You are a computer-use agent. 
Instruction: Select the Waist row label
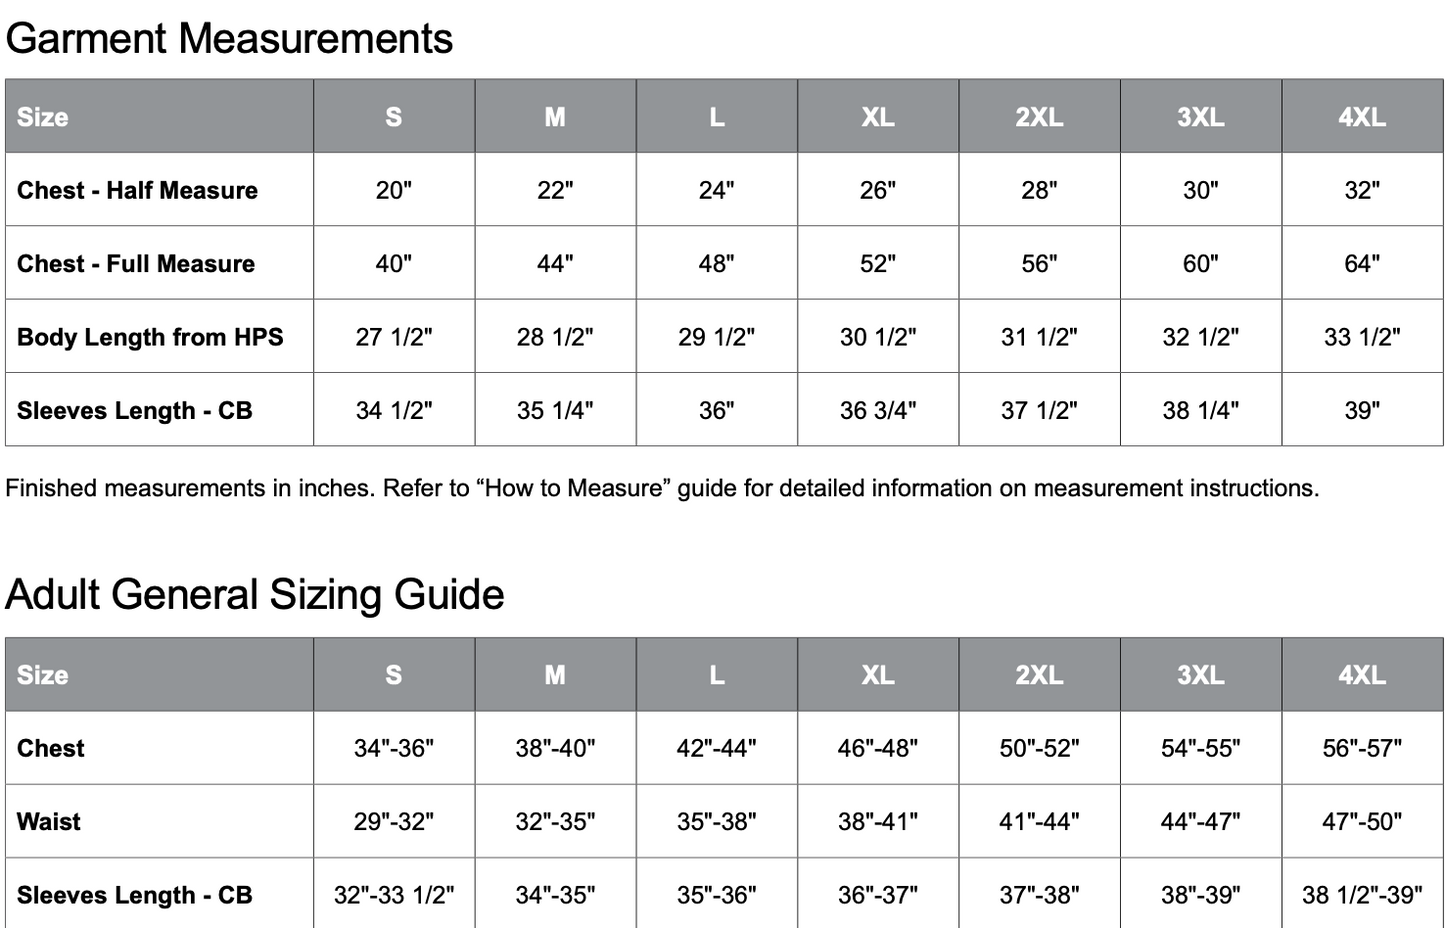click(49, 822)
